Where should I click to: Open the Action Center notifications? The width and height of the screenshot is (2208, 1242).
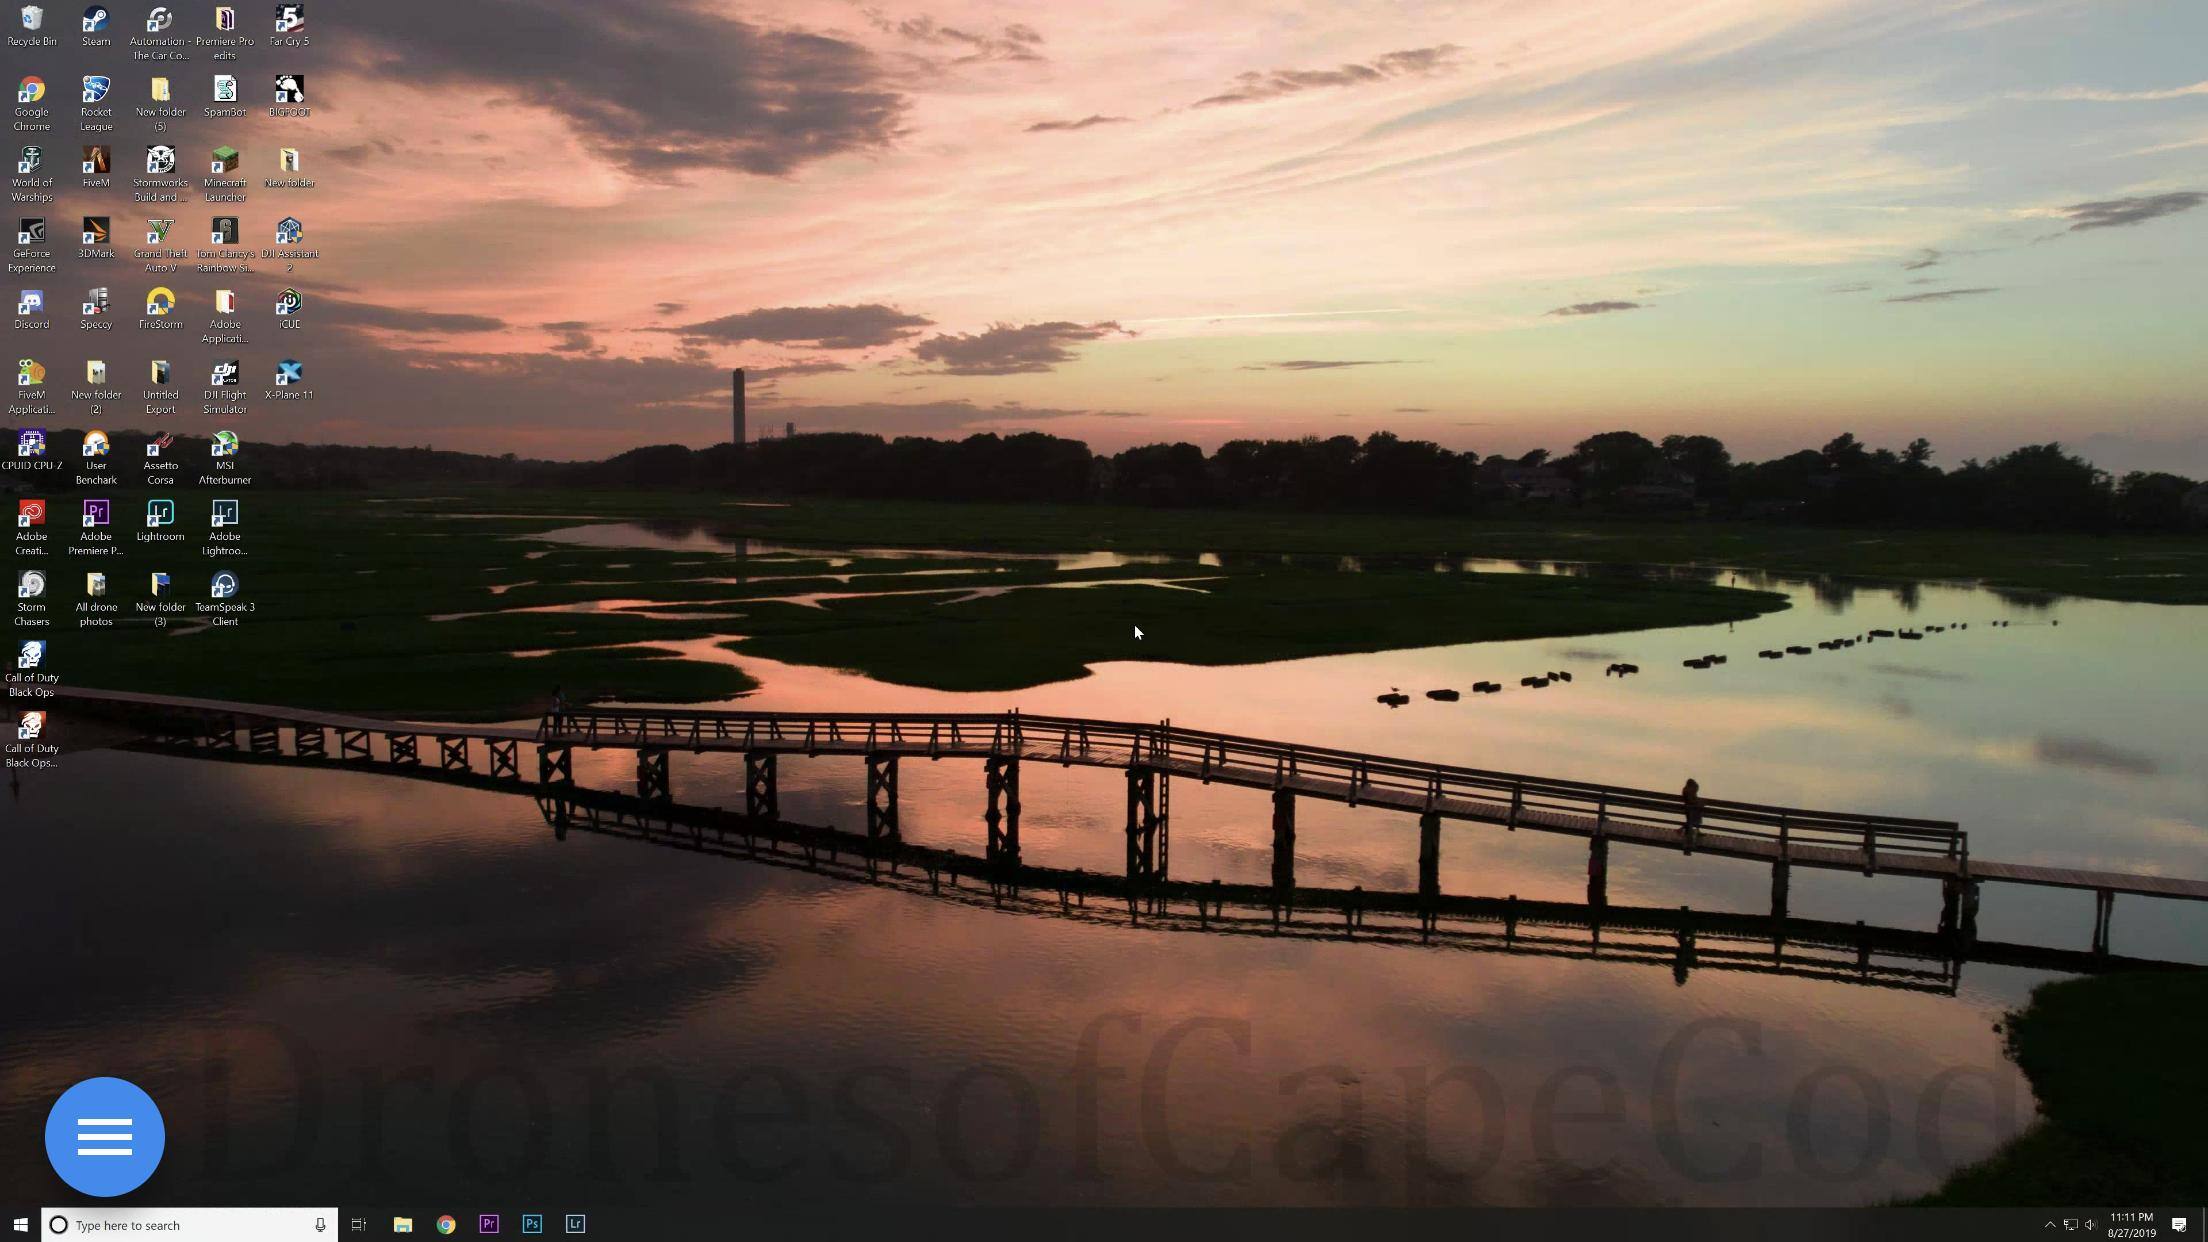(x=2179, y=1225)
